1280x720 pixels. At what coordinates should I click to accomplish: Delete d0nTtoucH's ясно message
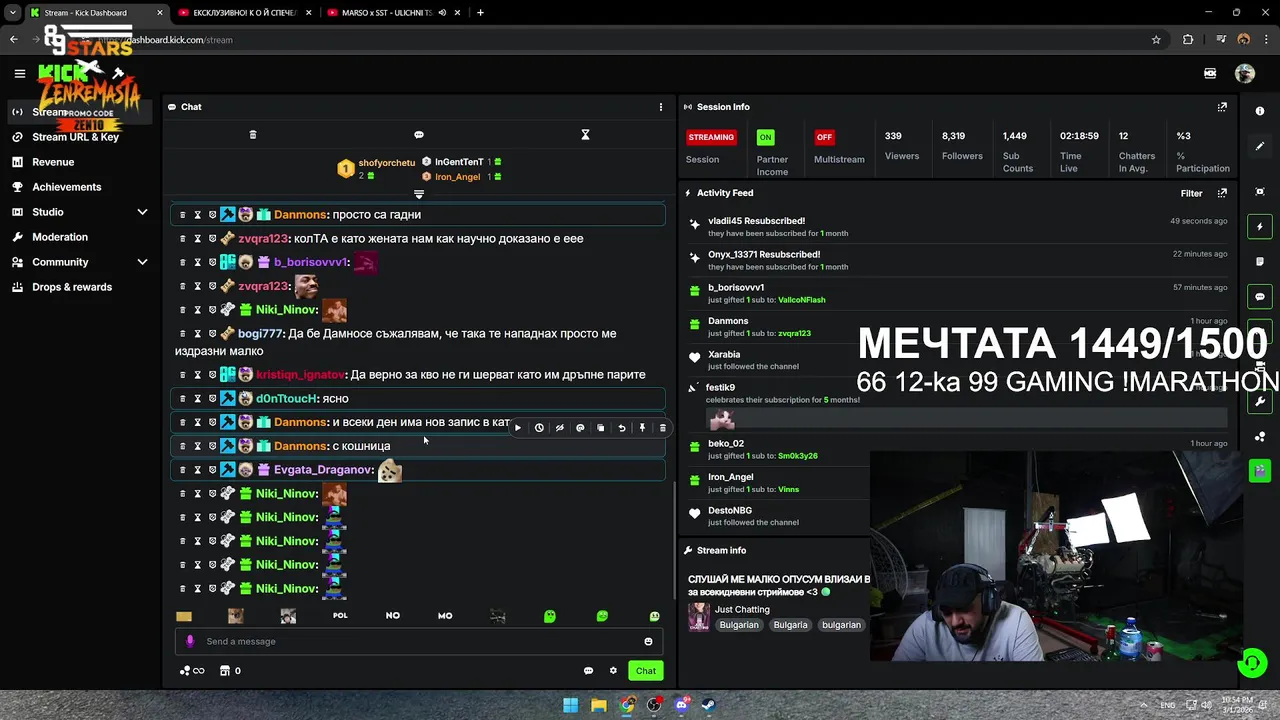pyautogui.click(x=182, y=399)
